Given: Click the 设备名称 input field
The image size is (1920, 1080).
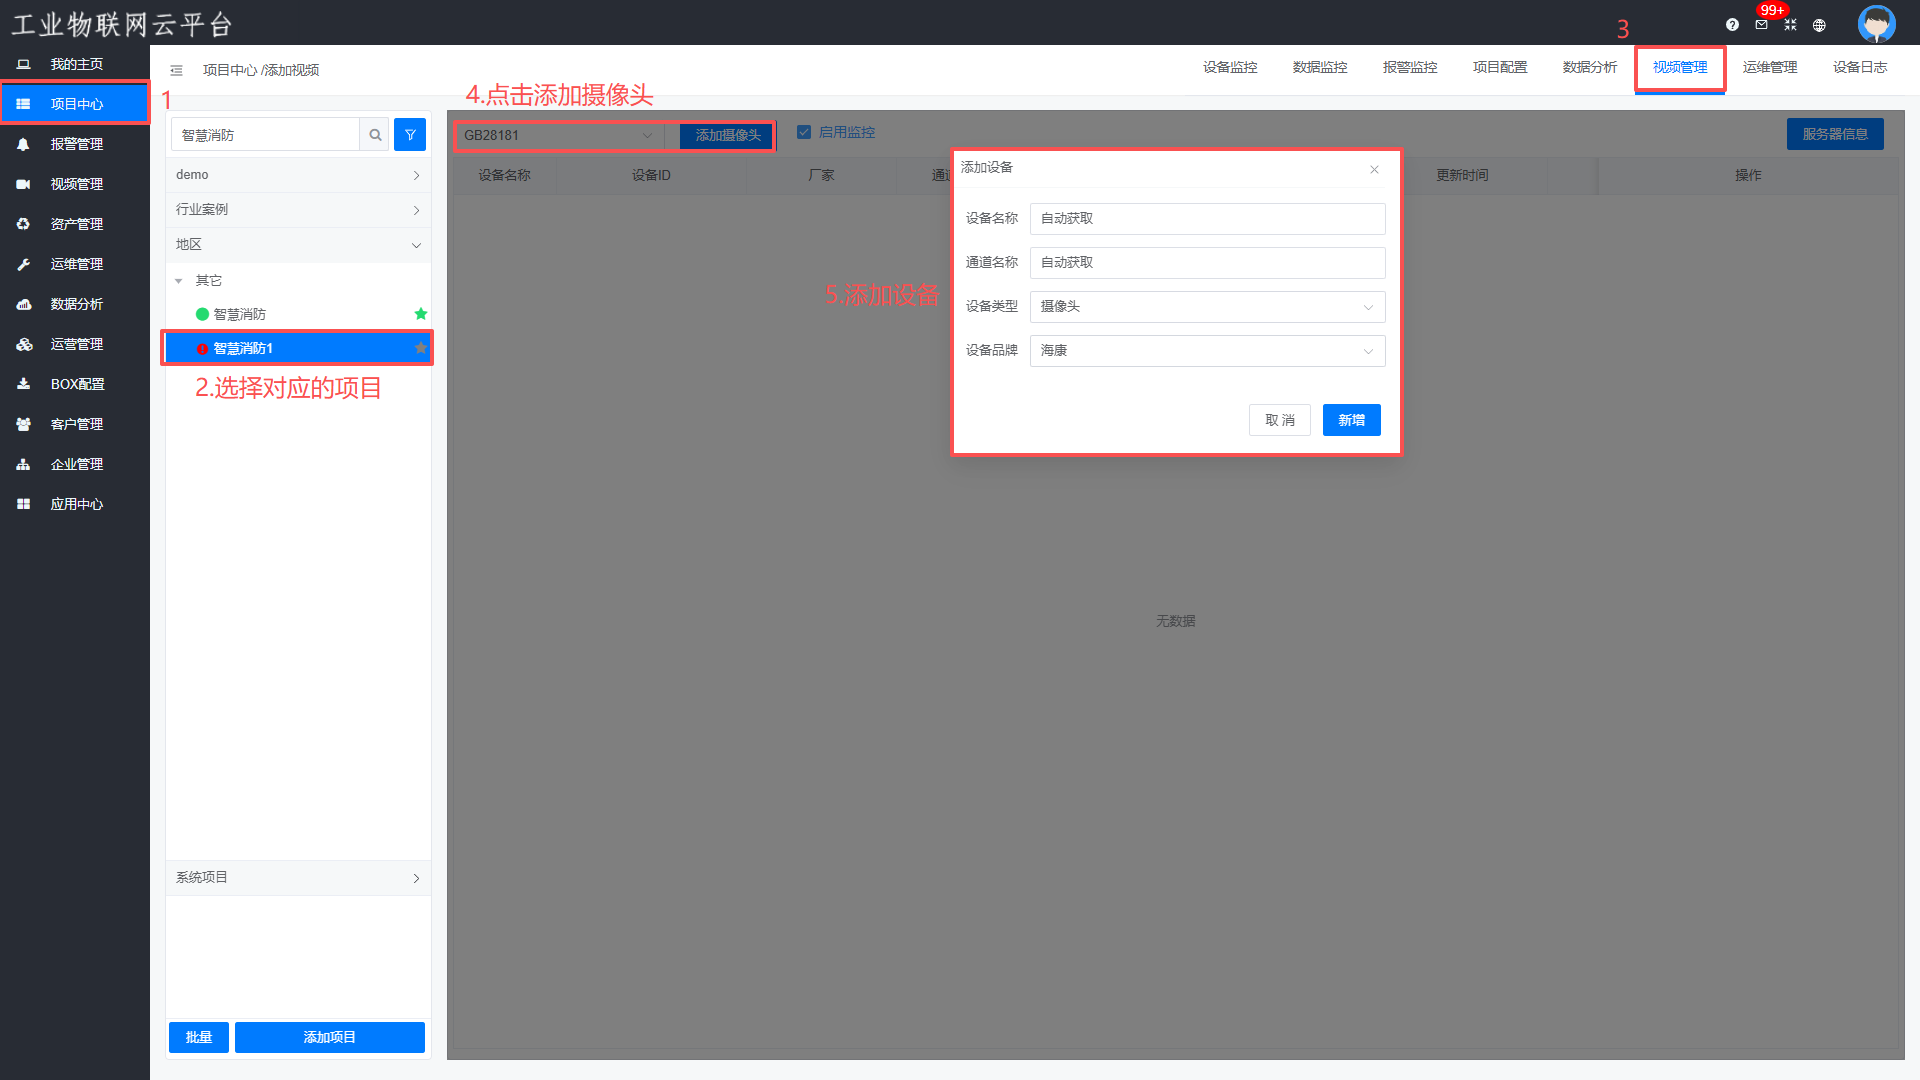Looking at the screenshot, I should (x=1207, y=219).
